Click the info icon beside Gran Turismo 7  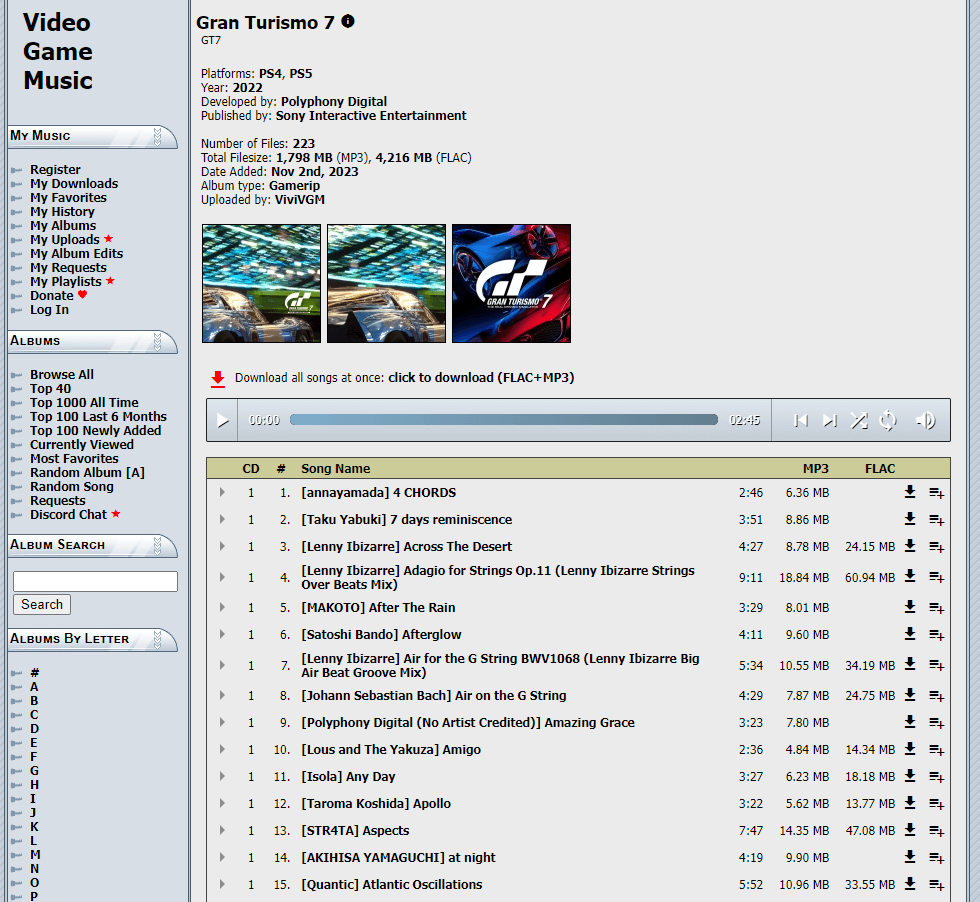coord(348,21)
